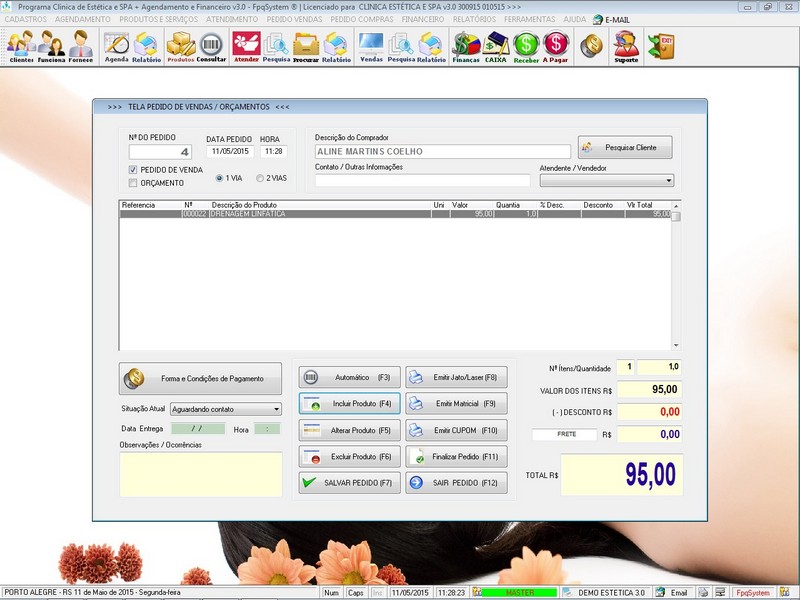Click the Email icon in status bar
Image resolution: width=800 pixels, height=600 pixels.
click(672, 593)
